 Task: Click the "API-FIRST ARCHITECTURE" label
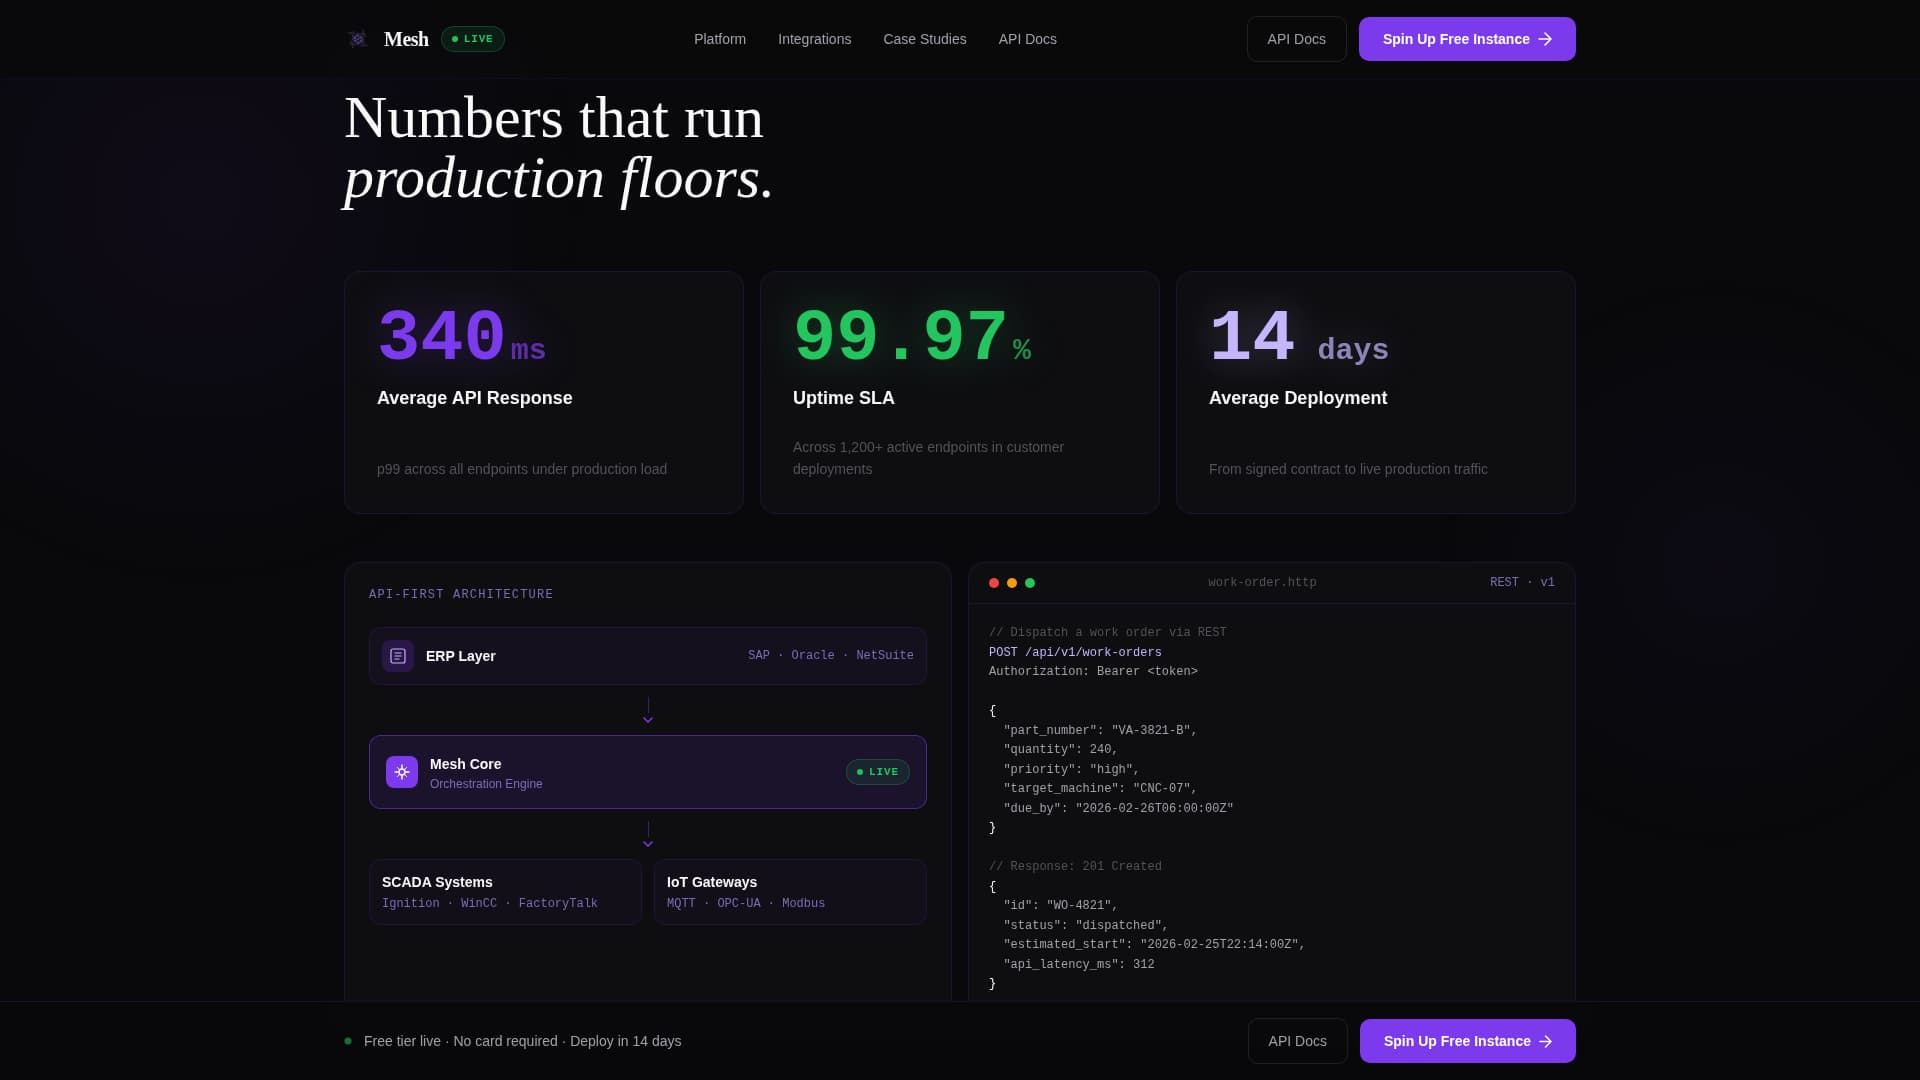tap(461, 594)
